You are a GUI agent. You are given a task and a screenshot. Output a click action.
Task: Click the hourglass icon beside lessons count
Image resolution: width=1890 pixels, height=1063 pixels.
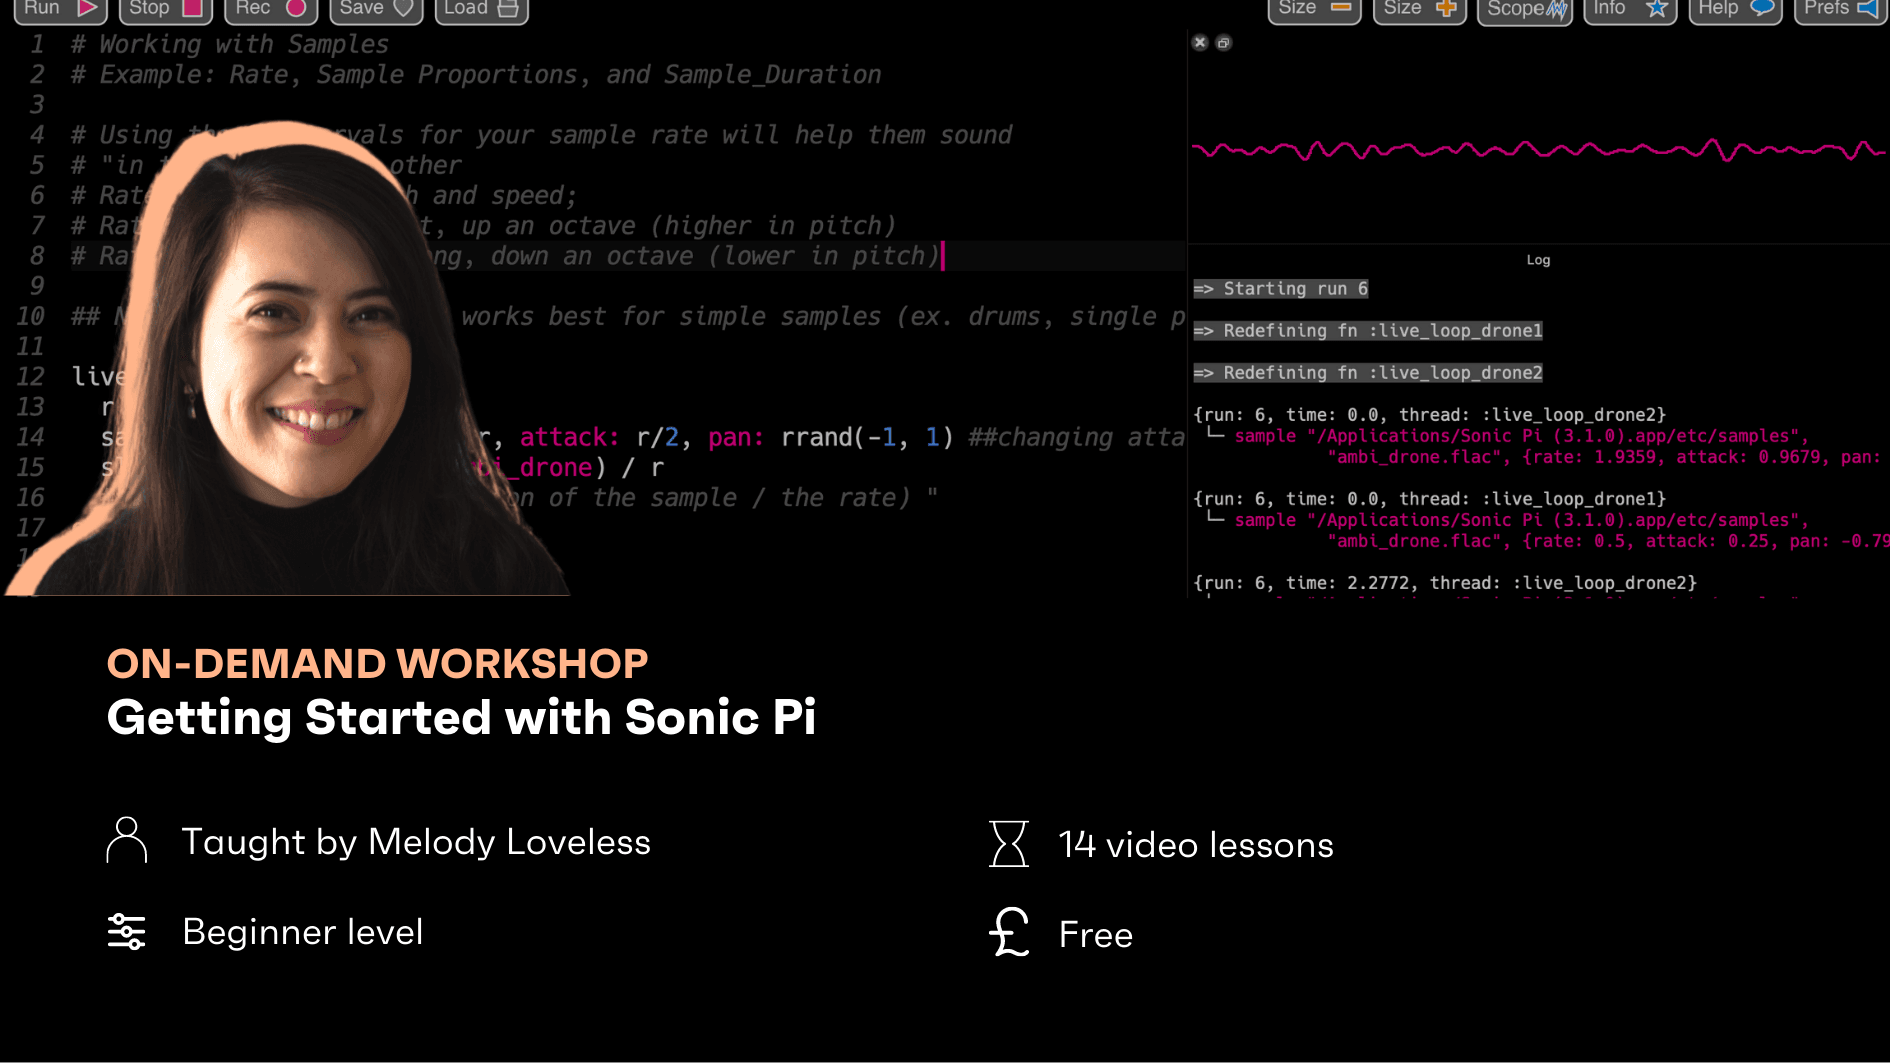click(1009, 844)
